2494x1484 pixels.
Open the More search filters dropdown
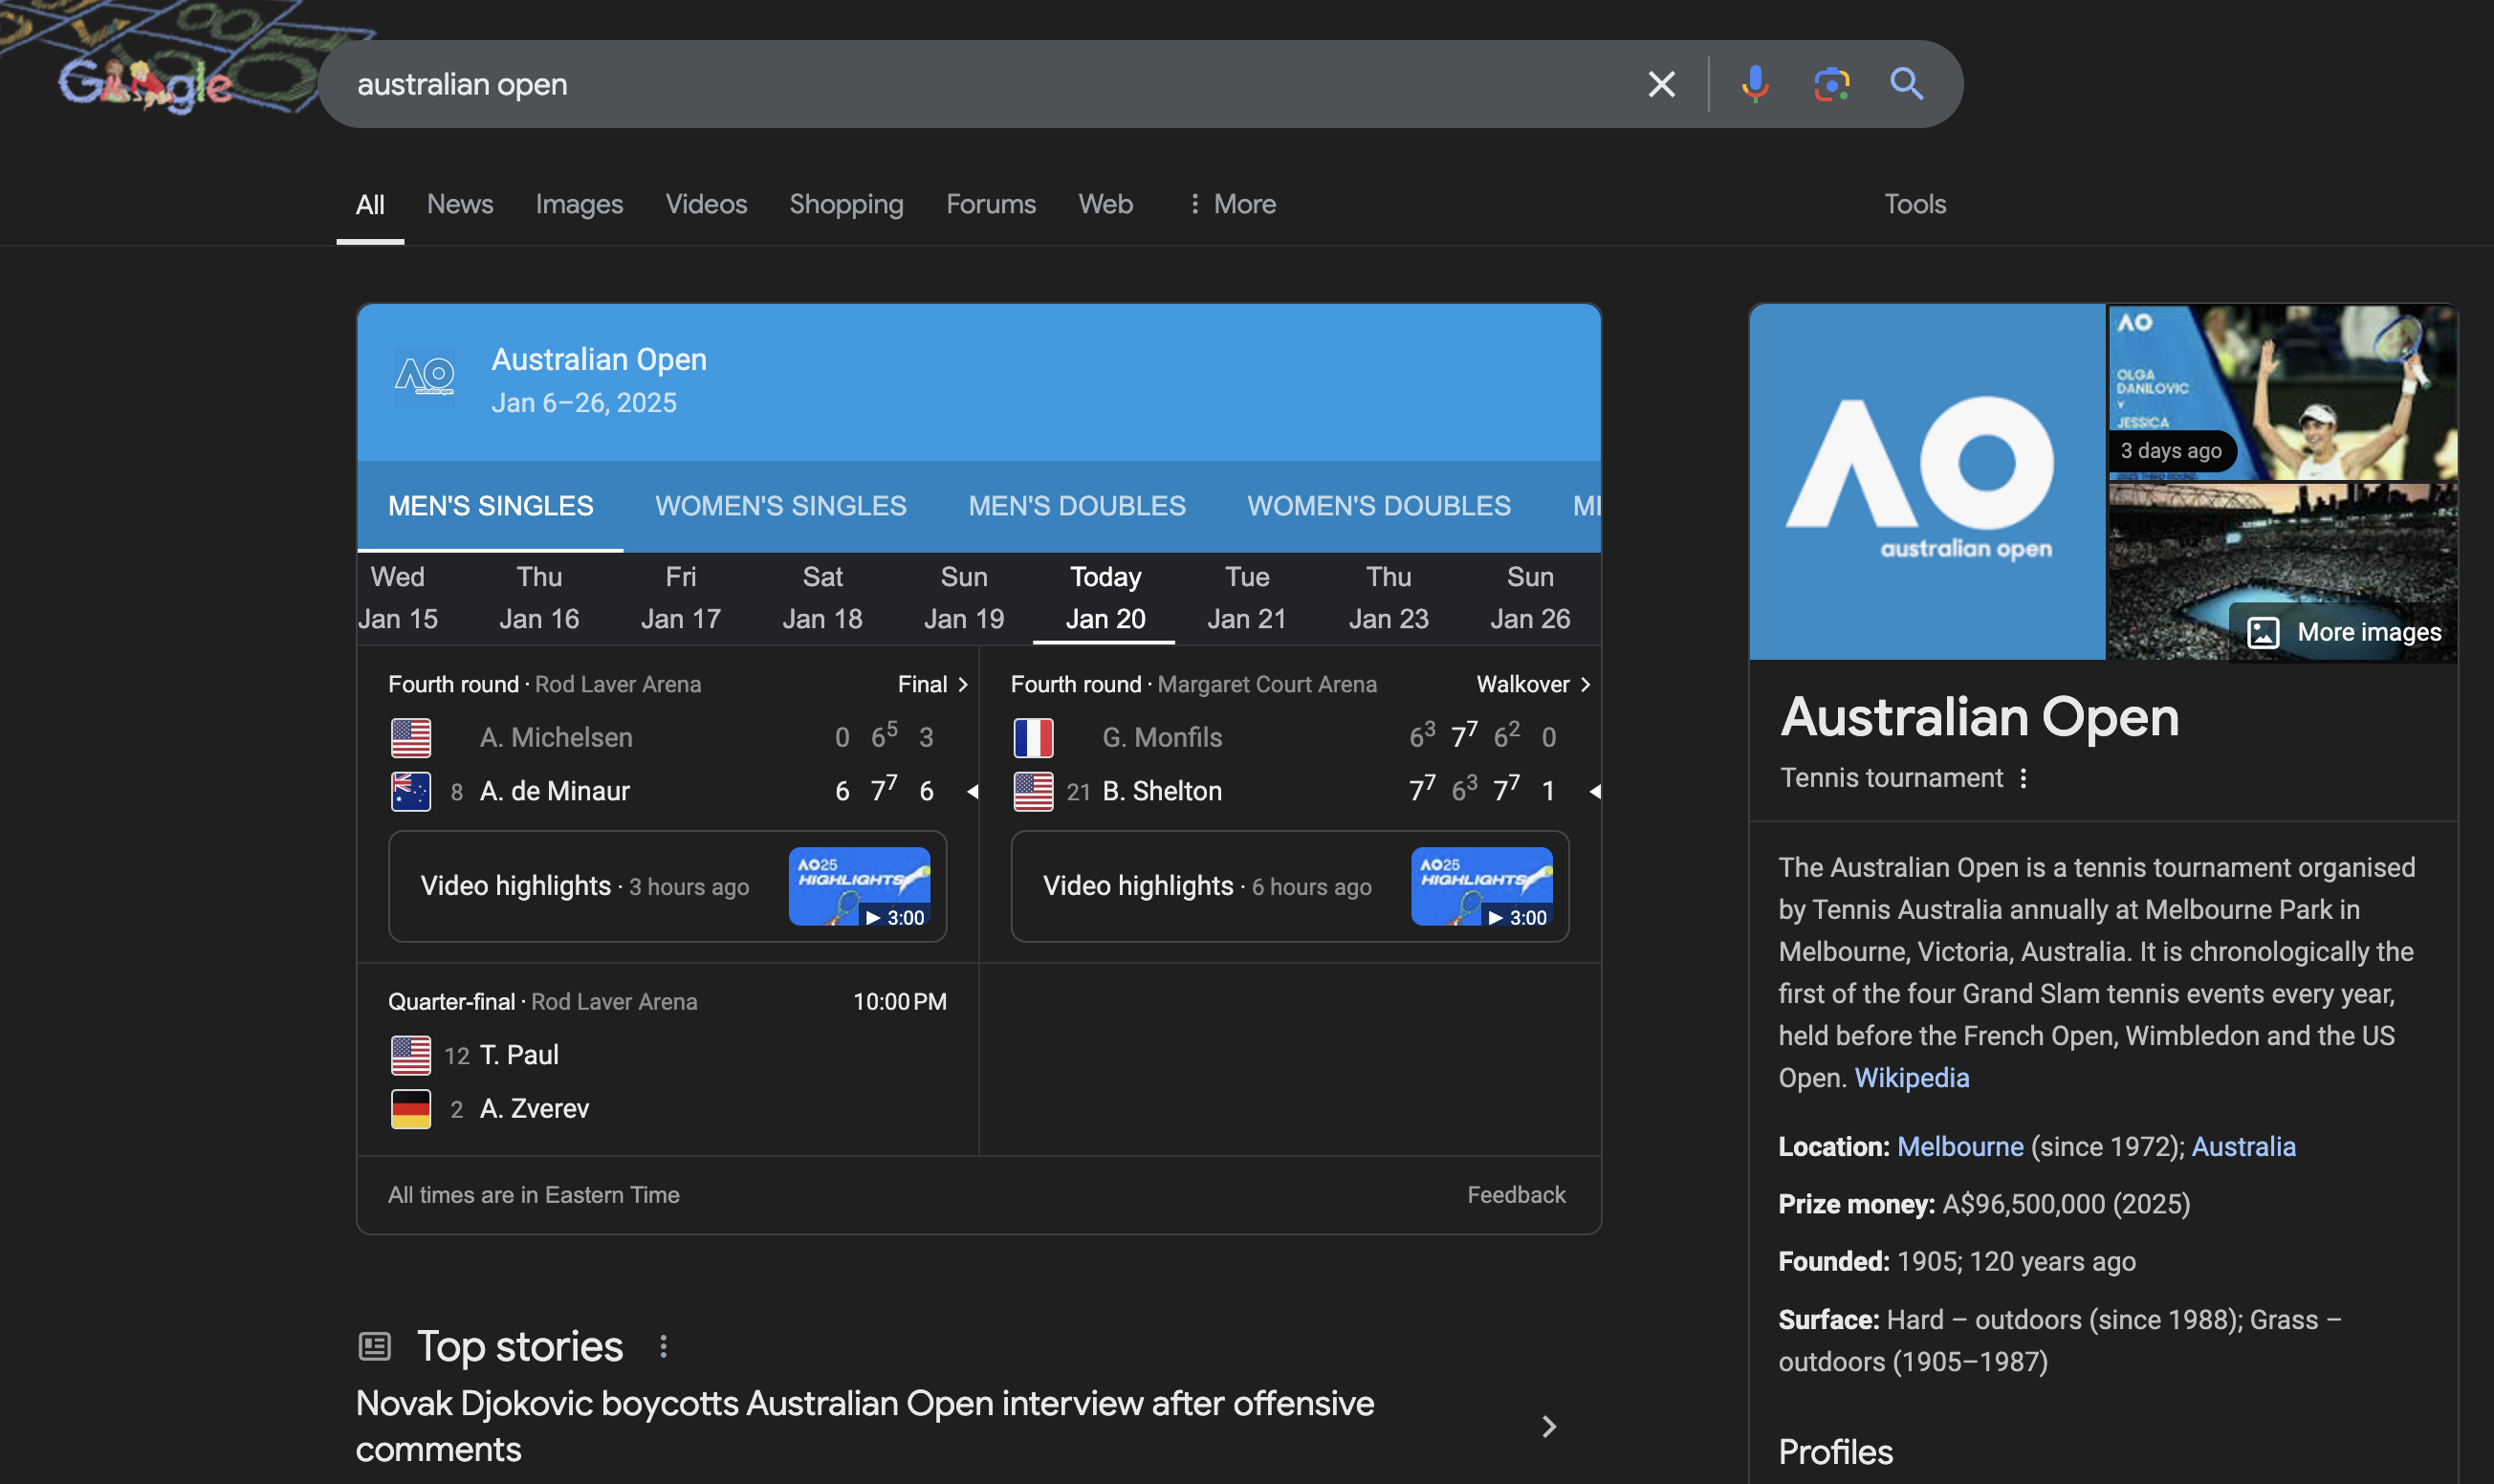1231,204
